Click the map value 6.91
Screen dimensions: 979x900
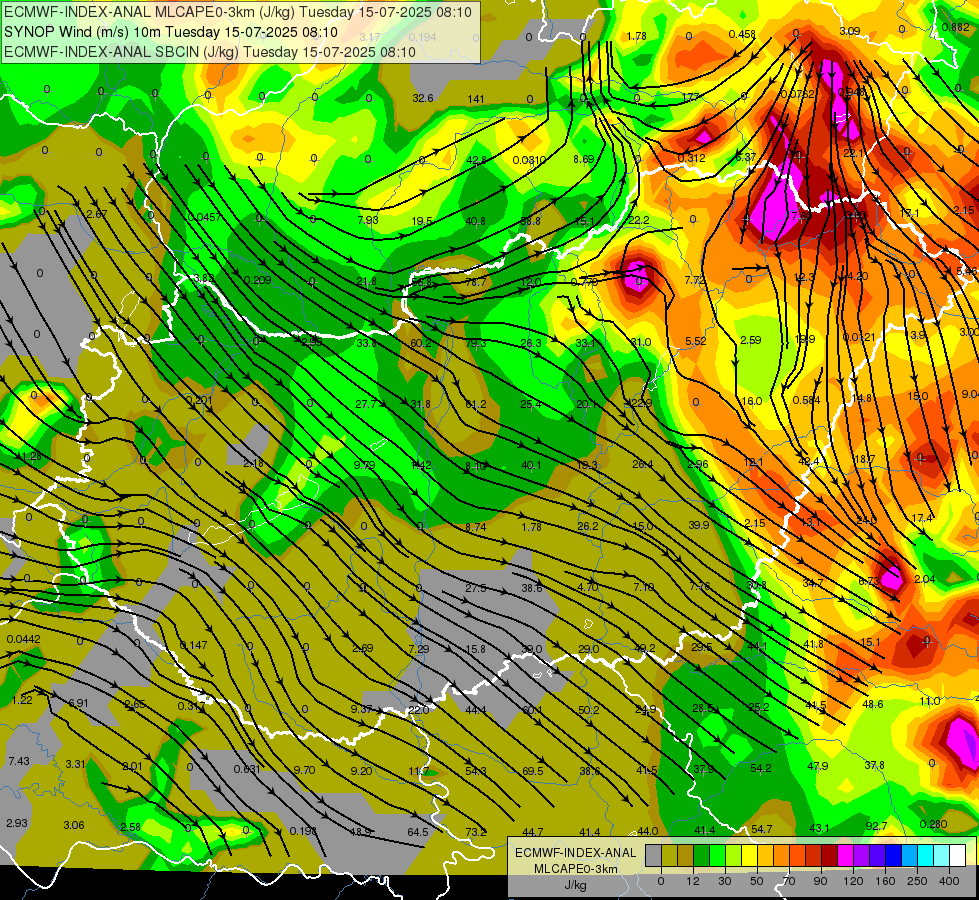click(78, 703)
